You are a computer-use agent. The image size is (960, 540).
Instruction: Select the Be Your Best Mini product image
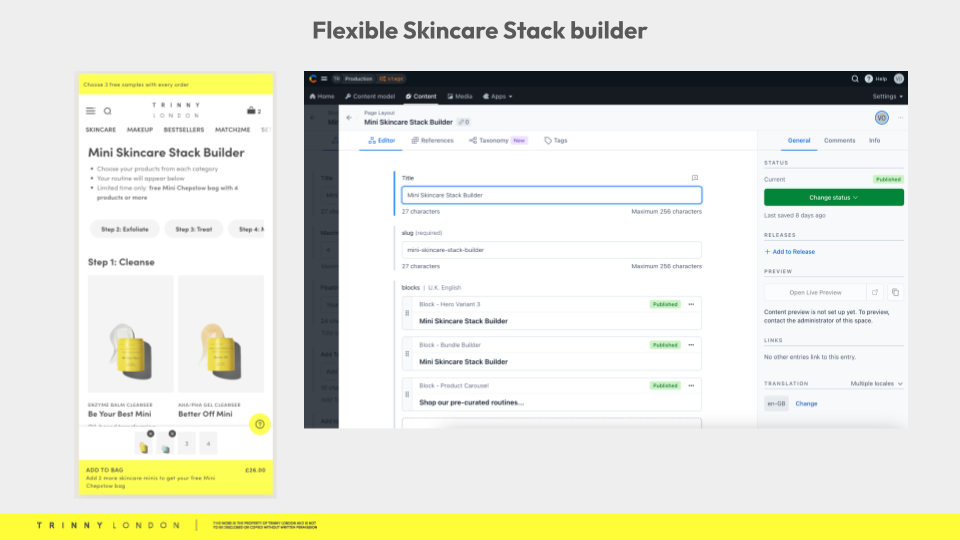(130, 334)
